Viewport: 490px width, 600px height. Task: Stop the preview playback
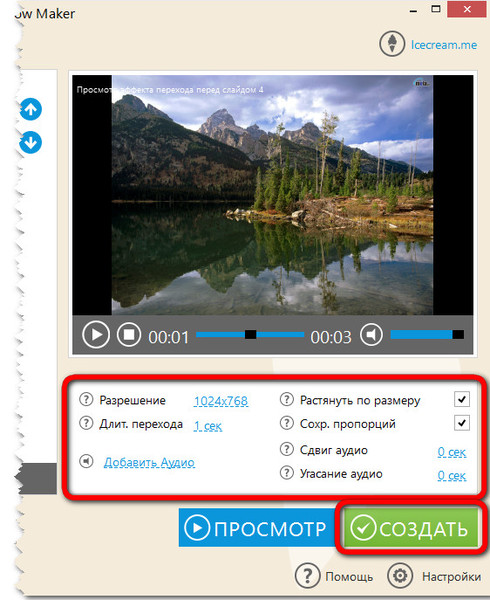click(x=129, y=334)
